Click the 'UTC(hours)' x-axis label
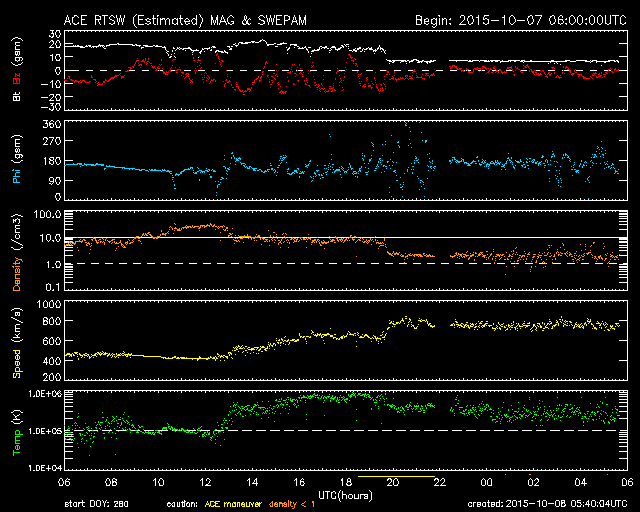 pos(345,496)
